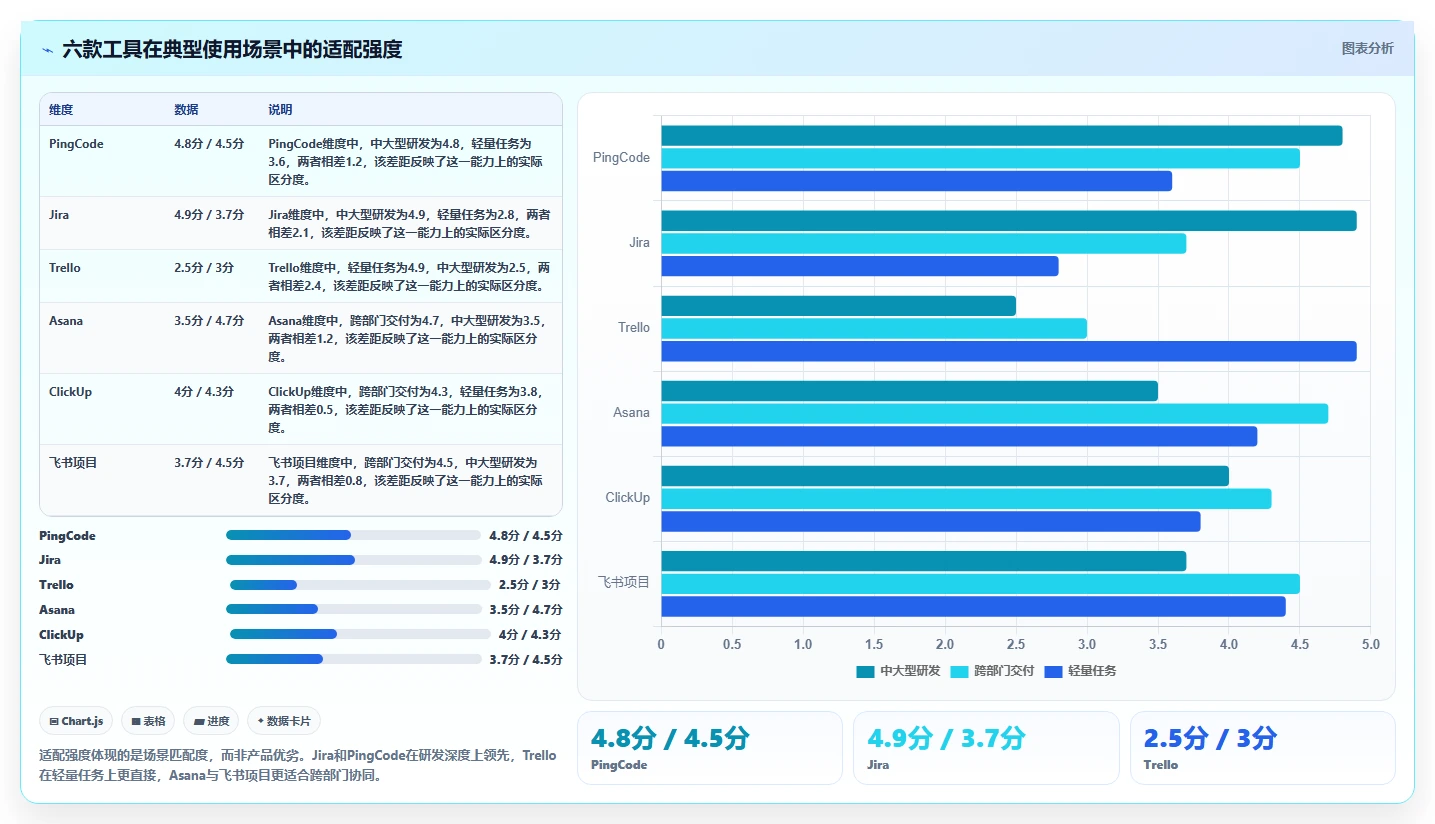Screen dimensions: 1435x824
Task: Open the Jira score card 4.9分 / 3.7分
Action: click(986, 748)
